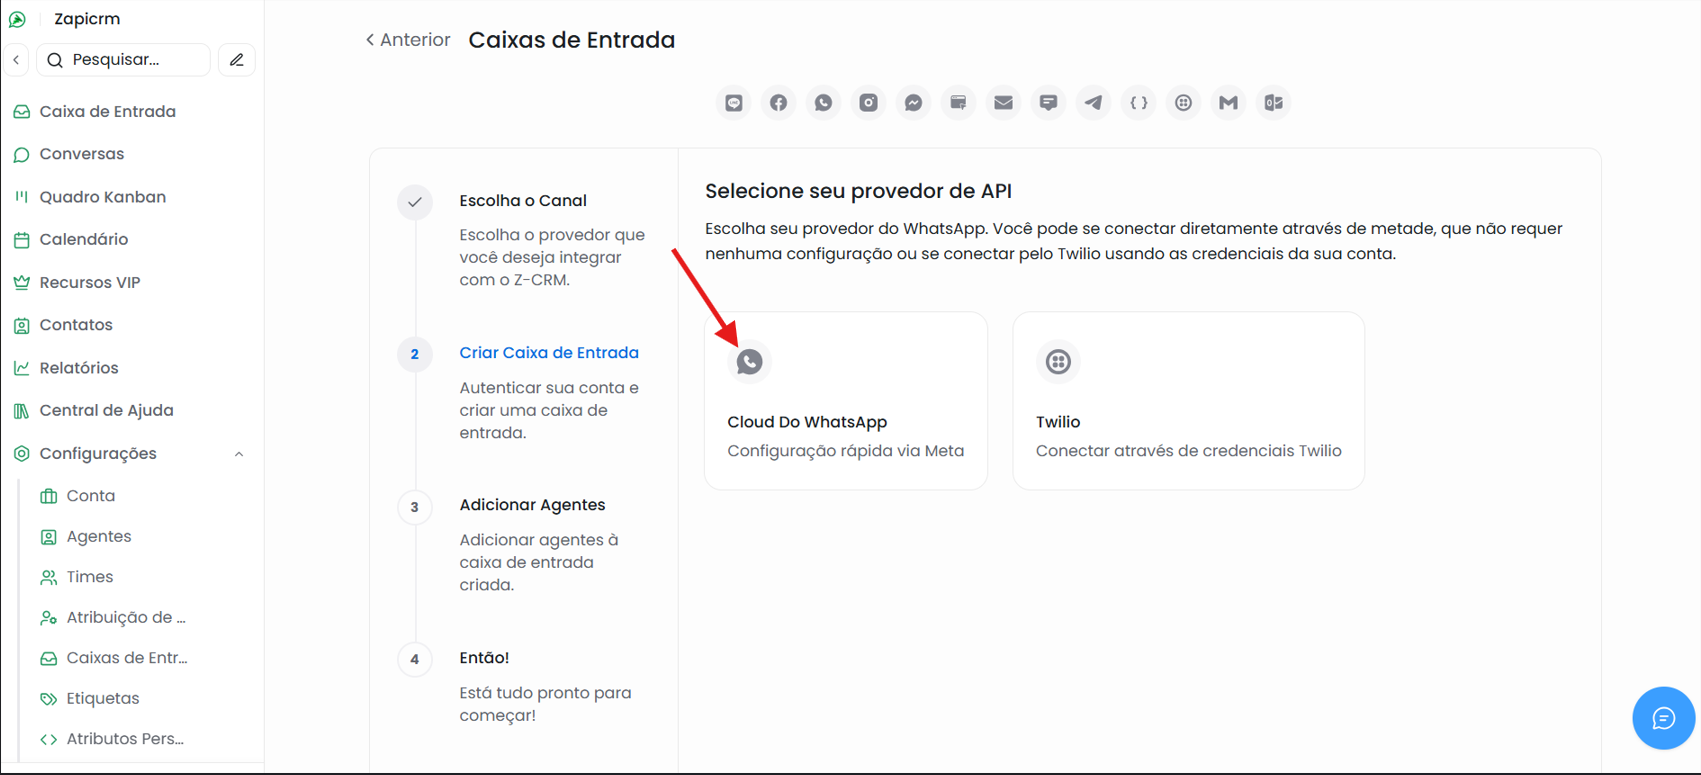The image size is (1701, 775).
Task: Open Relatórios in the sidebar
Action: tap(79, 368)
